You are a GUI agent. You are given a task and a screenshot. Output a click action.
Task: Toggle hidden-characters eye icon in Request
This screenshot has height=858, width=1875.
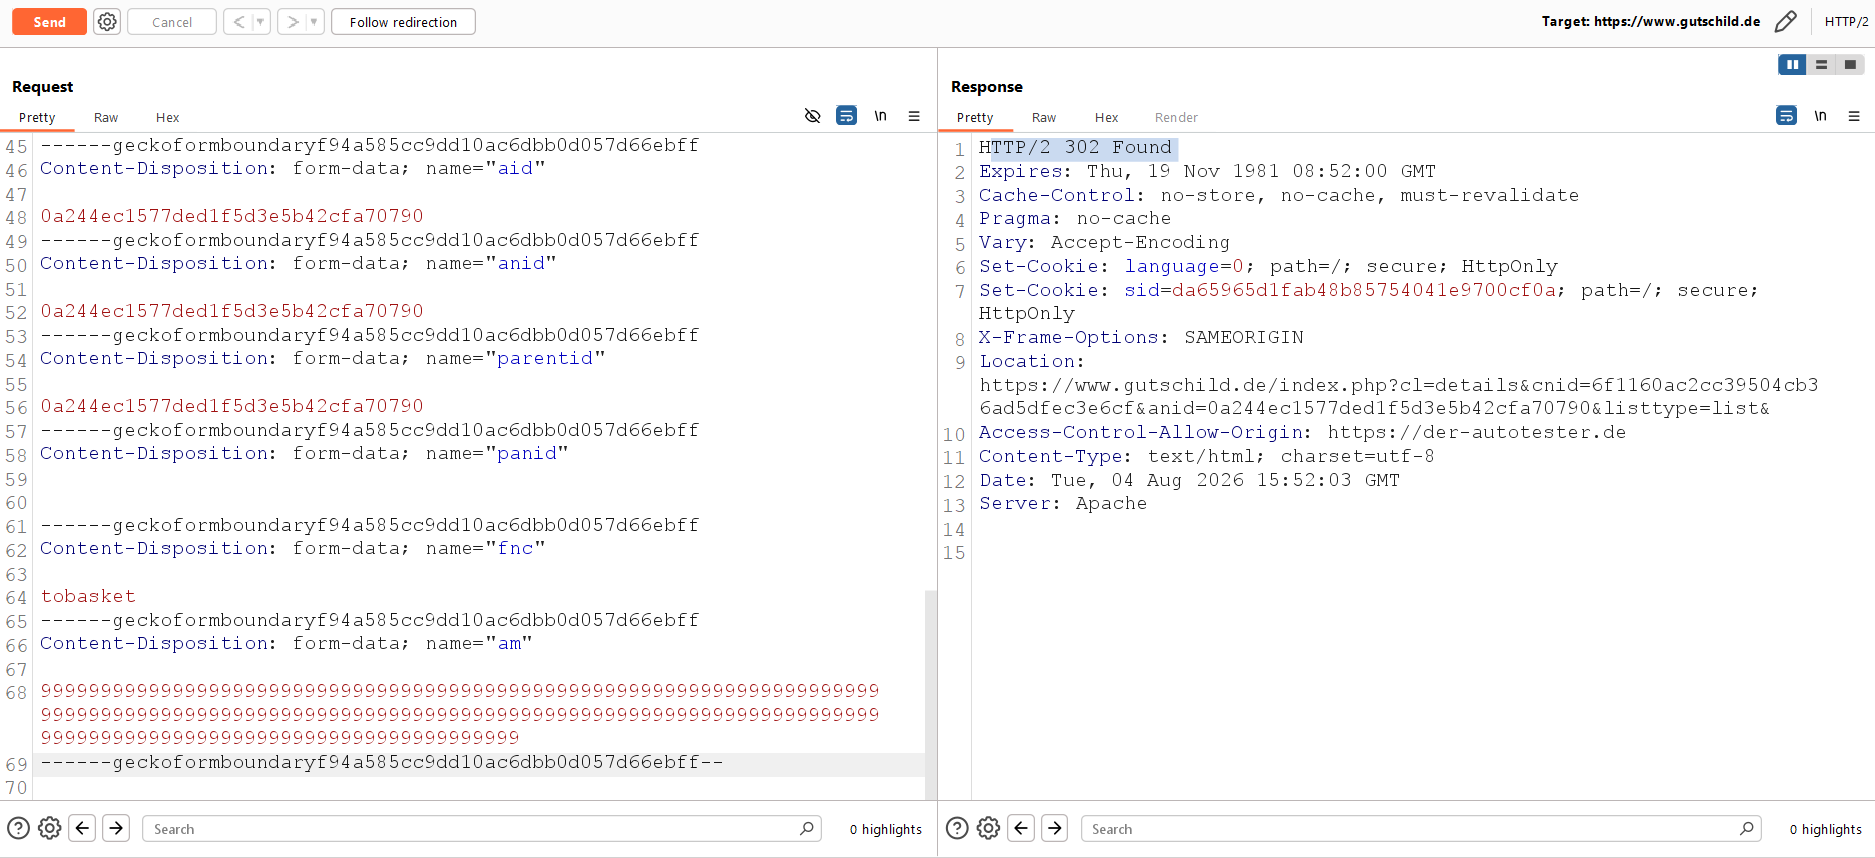pos(812,116)
